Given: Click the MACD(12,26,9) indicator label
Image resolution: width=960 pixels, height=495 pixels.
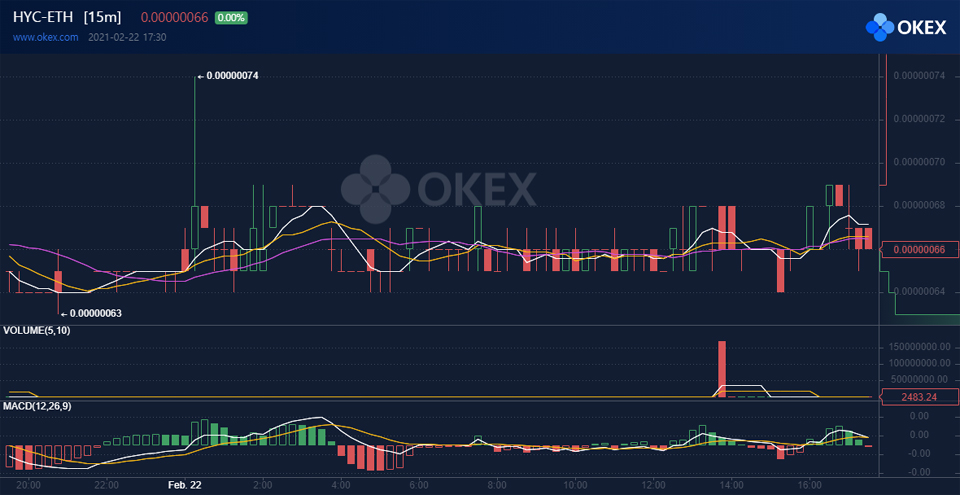Looking at the screenshot, I should [x=36, y=406].
